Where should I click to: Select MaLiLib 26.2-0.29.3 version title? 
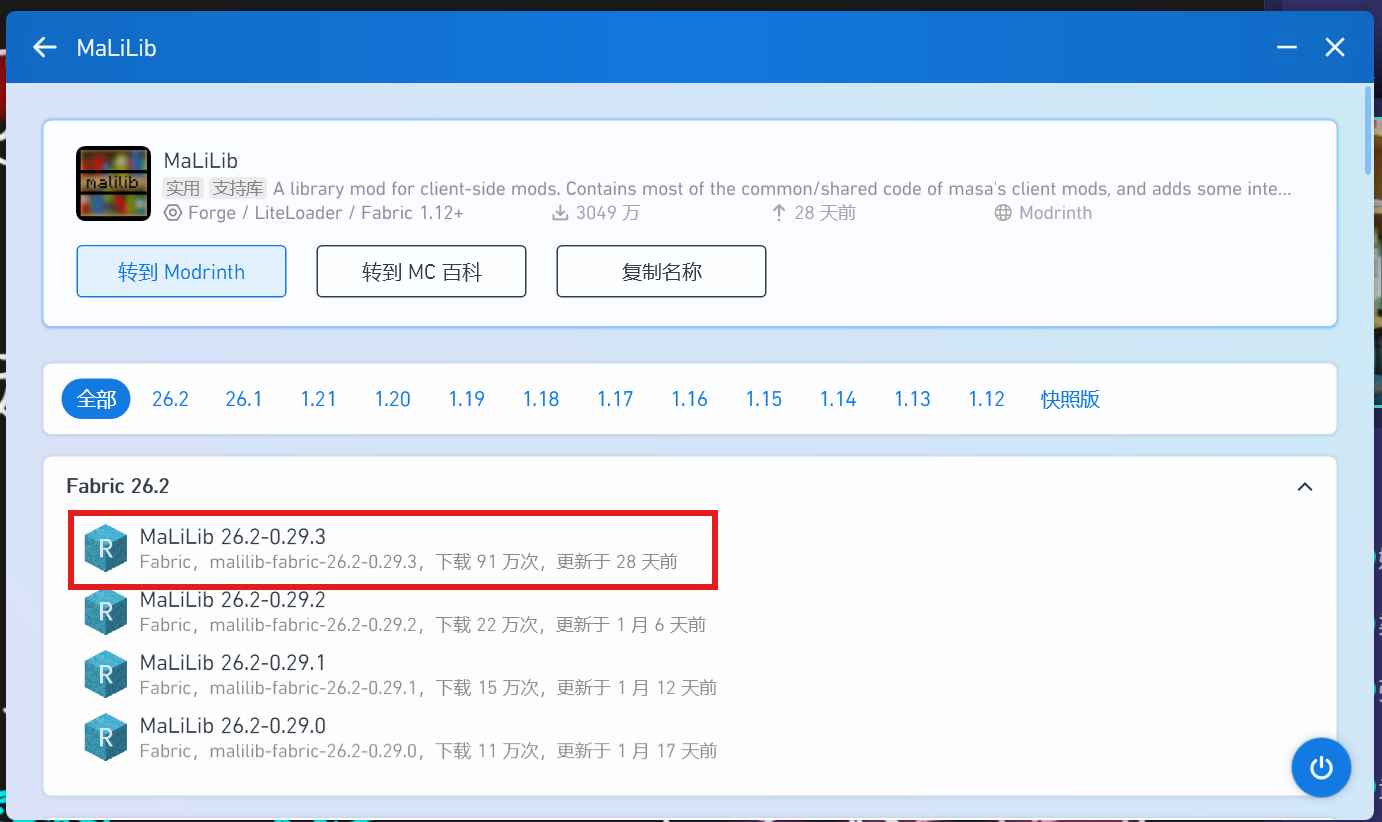tap(233, 537)
